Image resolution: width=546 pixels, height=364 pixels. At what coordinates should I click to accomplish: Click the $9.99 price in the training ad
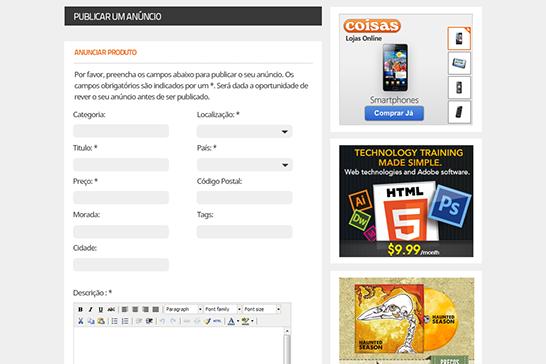[x=404, y=249]
